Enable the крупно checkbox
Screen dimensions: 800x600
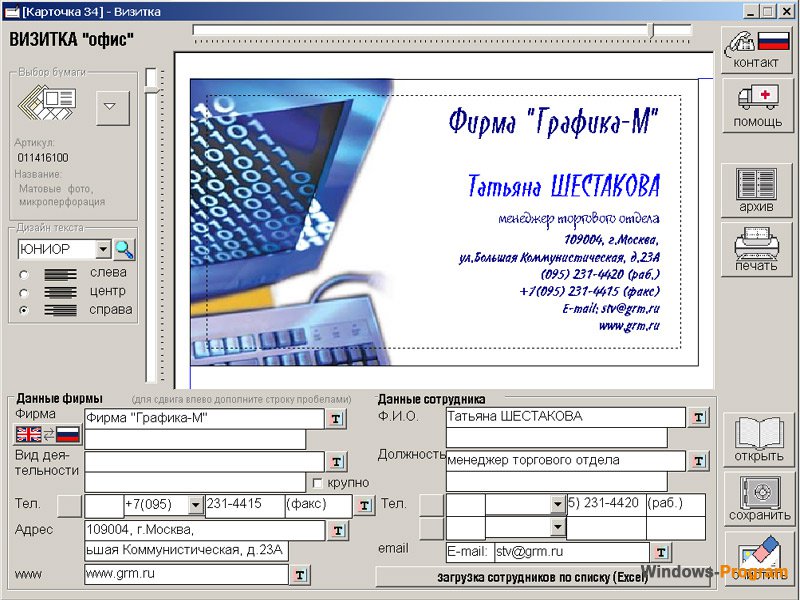coord(317,482)
